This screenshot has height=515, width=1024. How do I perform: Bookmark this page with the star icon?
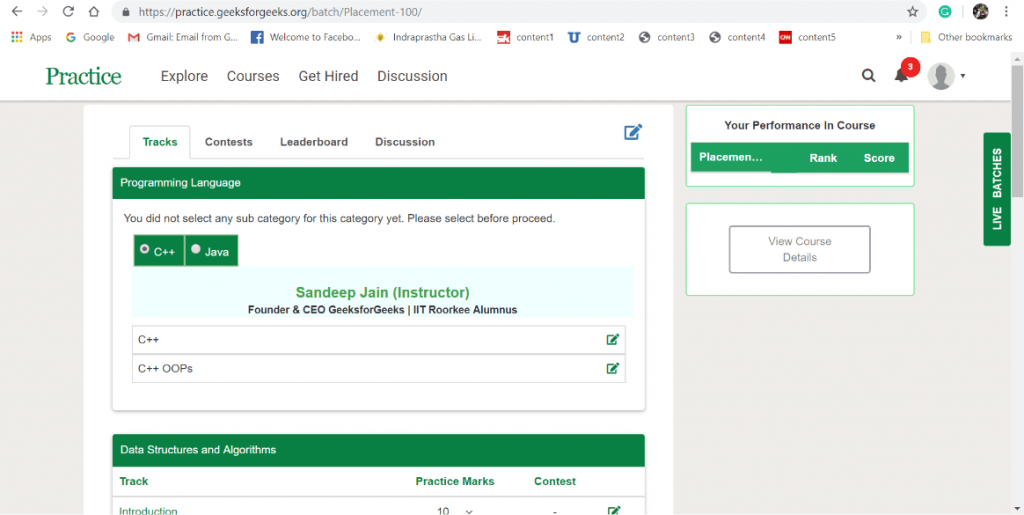point(912,12)
